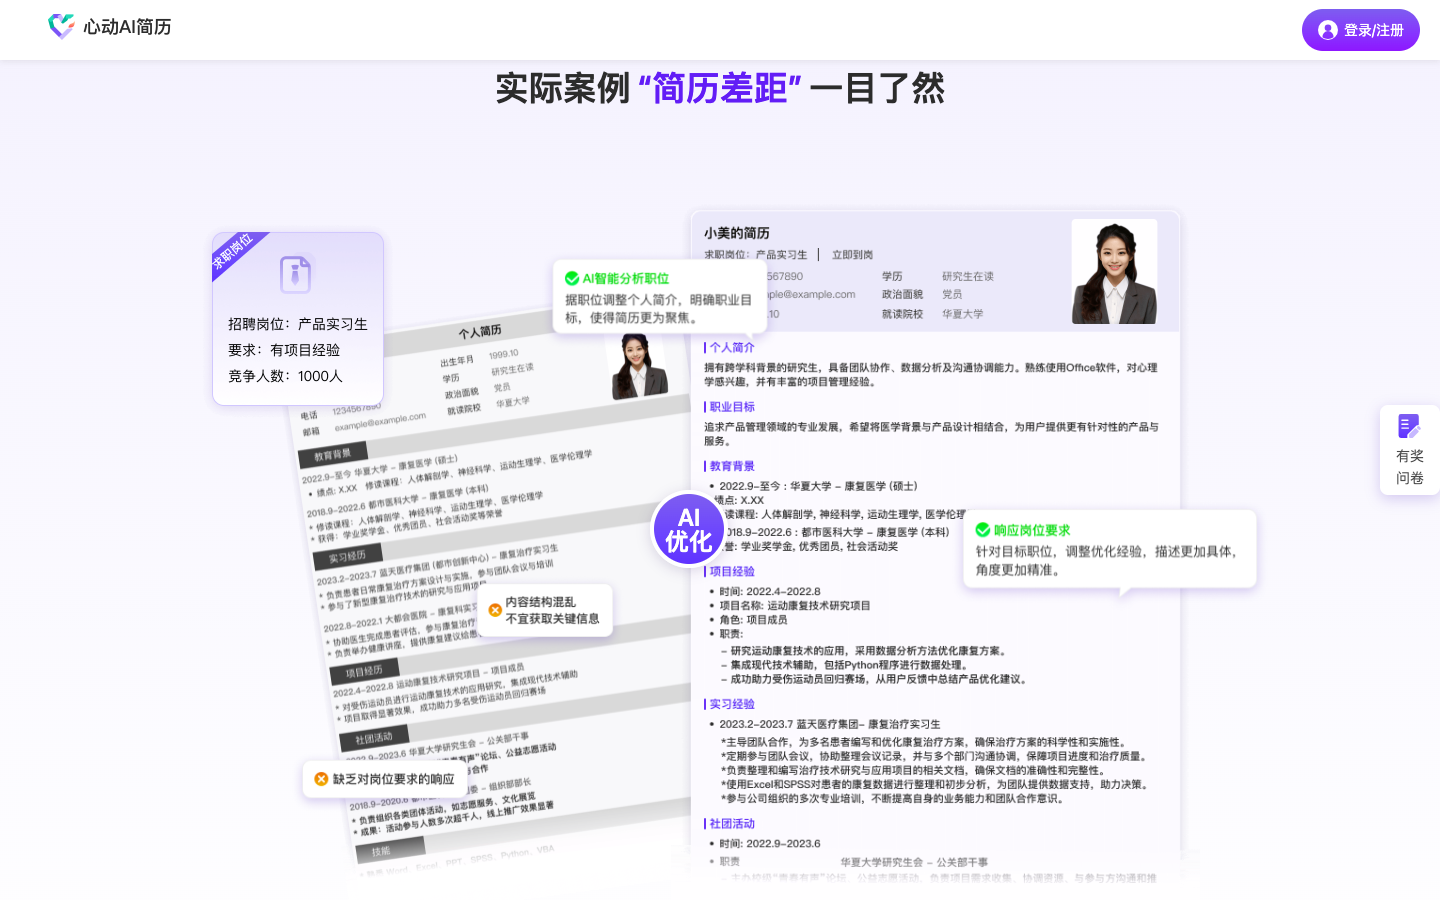Click the AI智能分析职位 tooltip title
The image size is (1440, 900).
pos(626,278)
